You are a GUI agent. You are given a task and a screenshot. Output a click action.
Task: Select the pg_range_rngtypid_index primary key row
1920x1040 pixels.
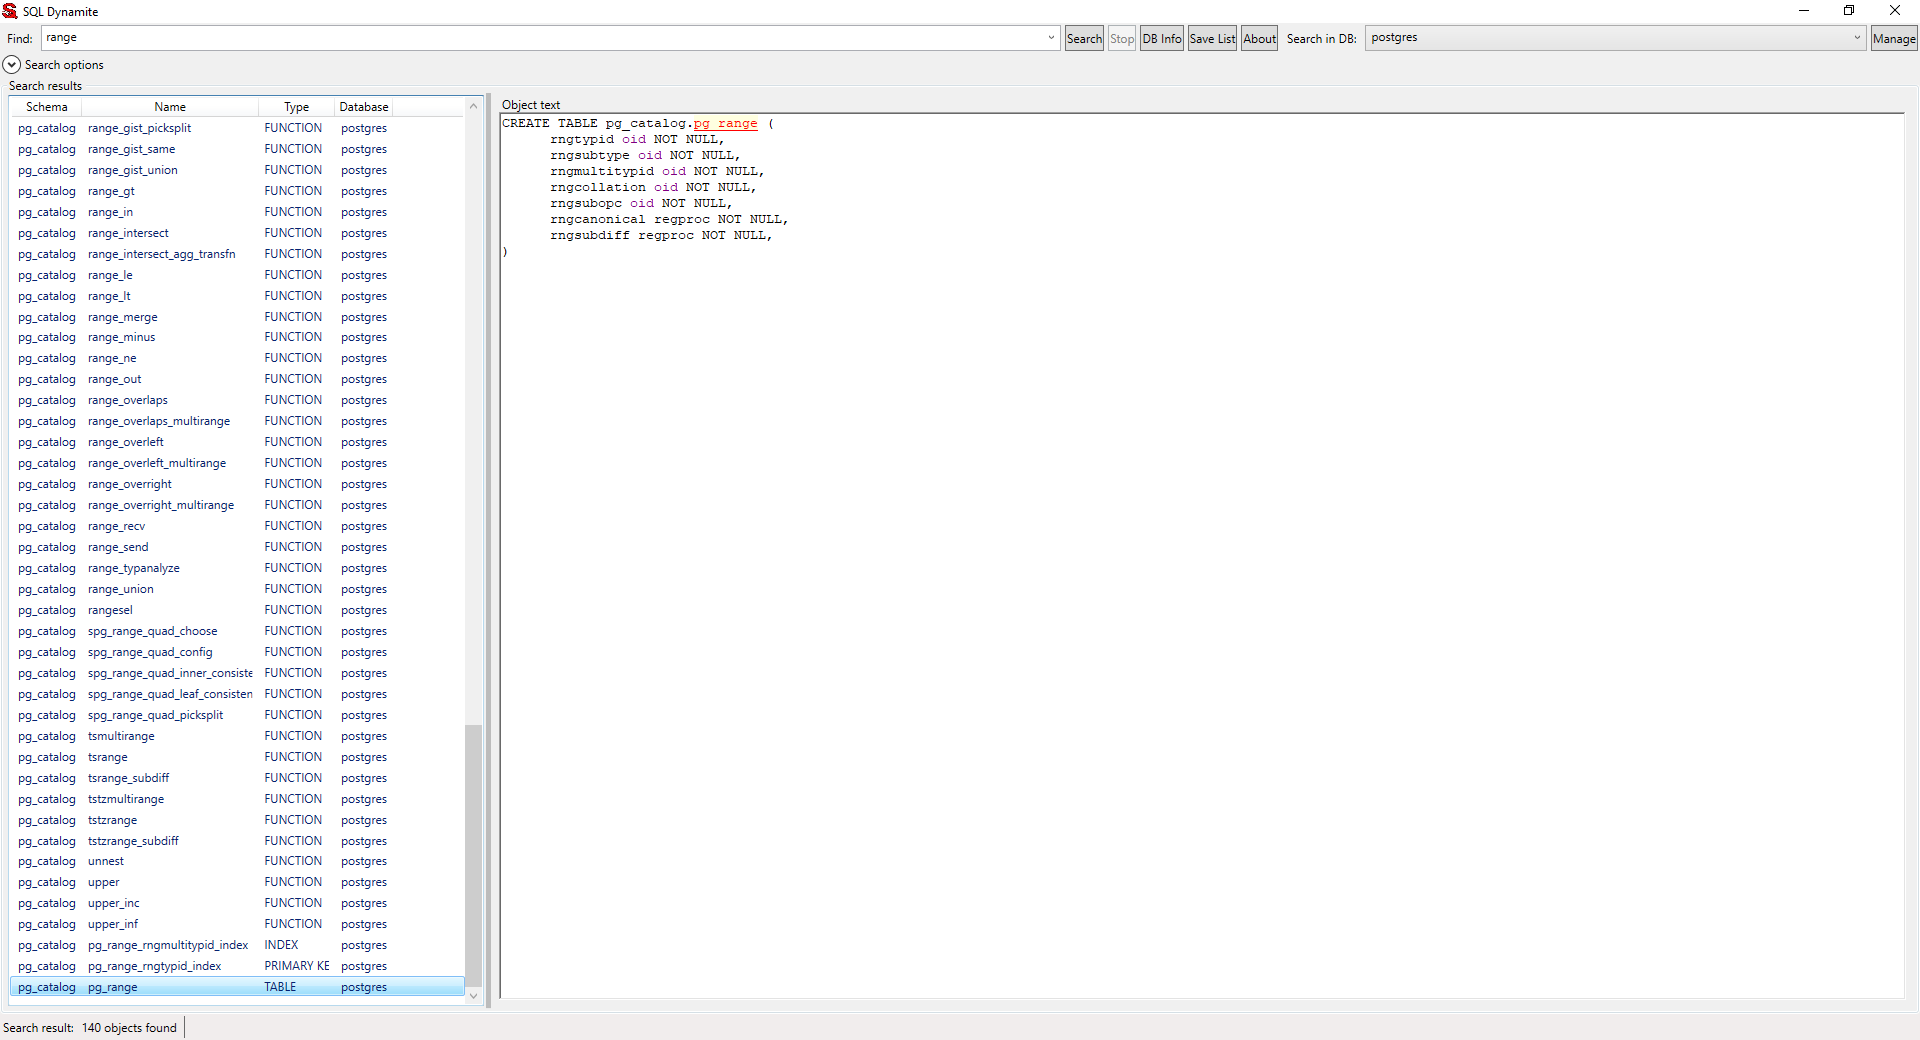154,966
